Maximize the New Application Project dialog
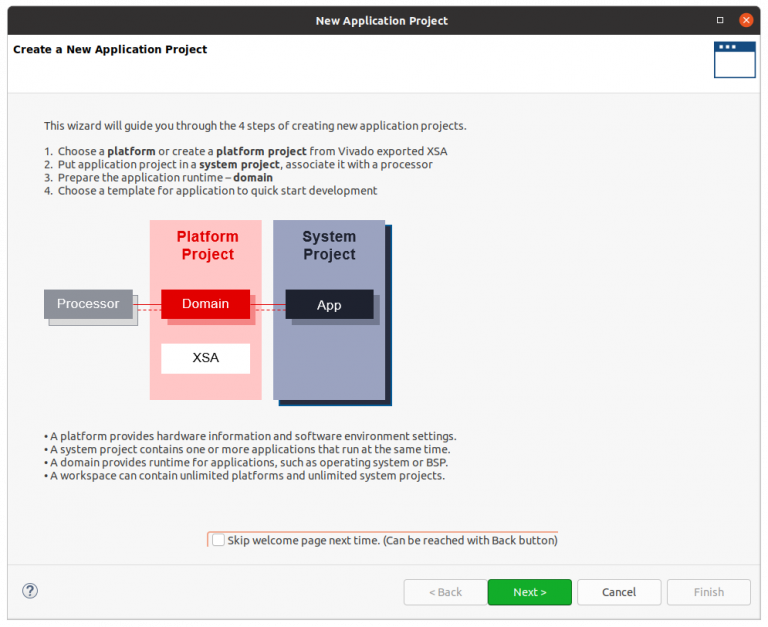Screen dimensions: 768x627 click(x=720, y=20)
